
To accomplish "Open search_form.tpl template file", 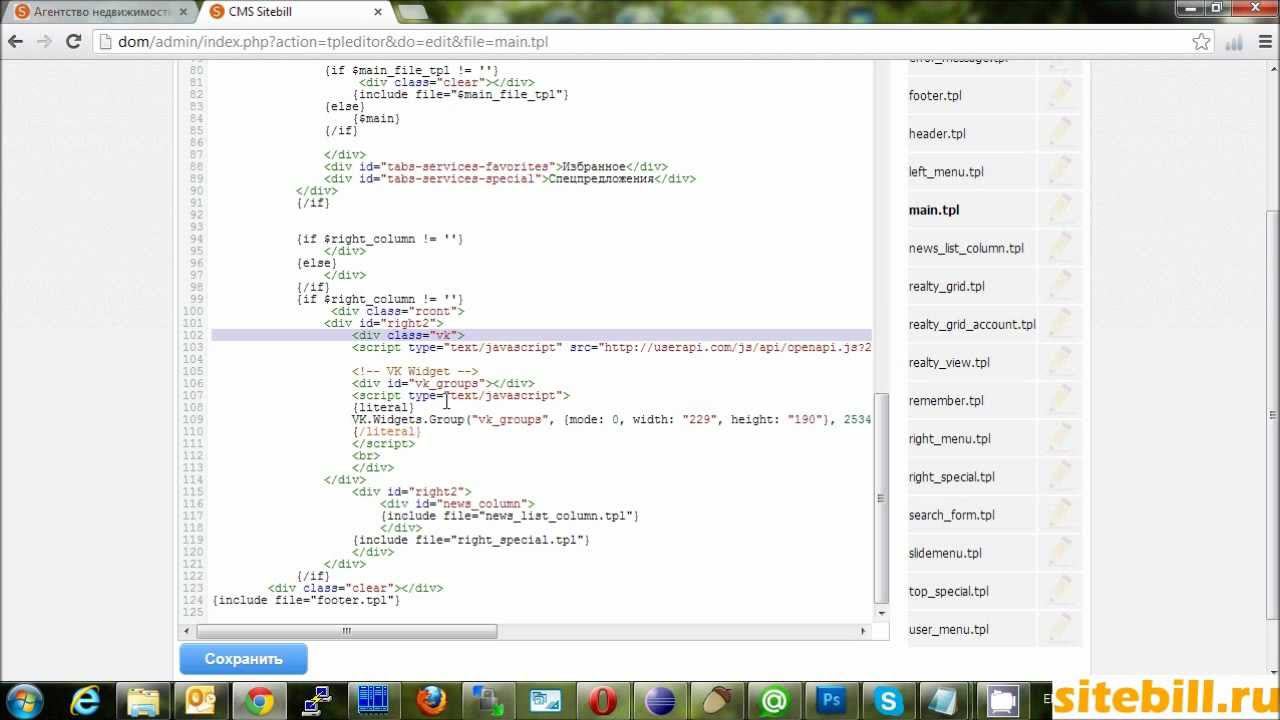I will click(x=952, y=515).
